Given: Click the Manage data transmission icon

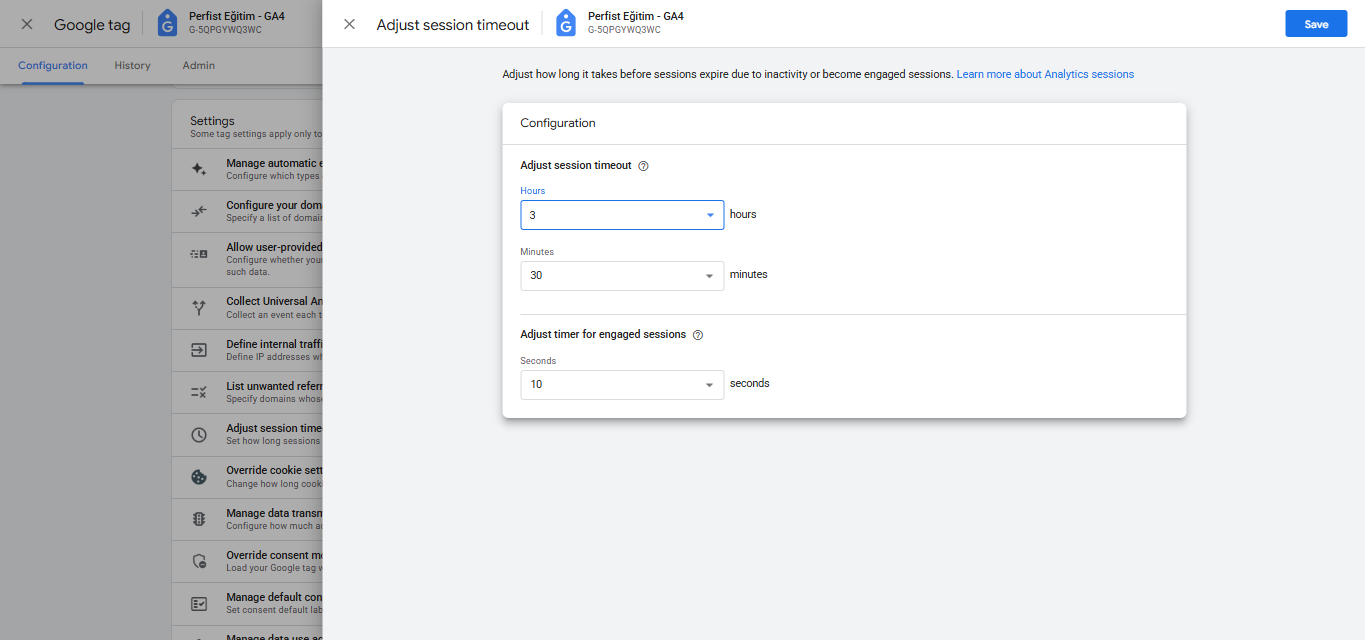Looking at the screenshot, I should coord(199,519).
